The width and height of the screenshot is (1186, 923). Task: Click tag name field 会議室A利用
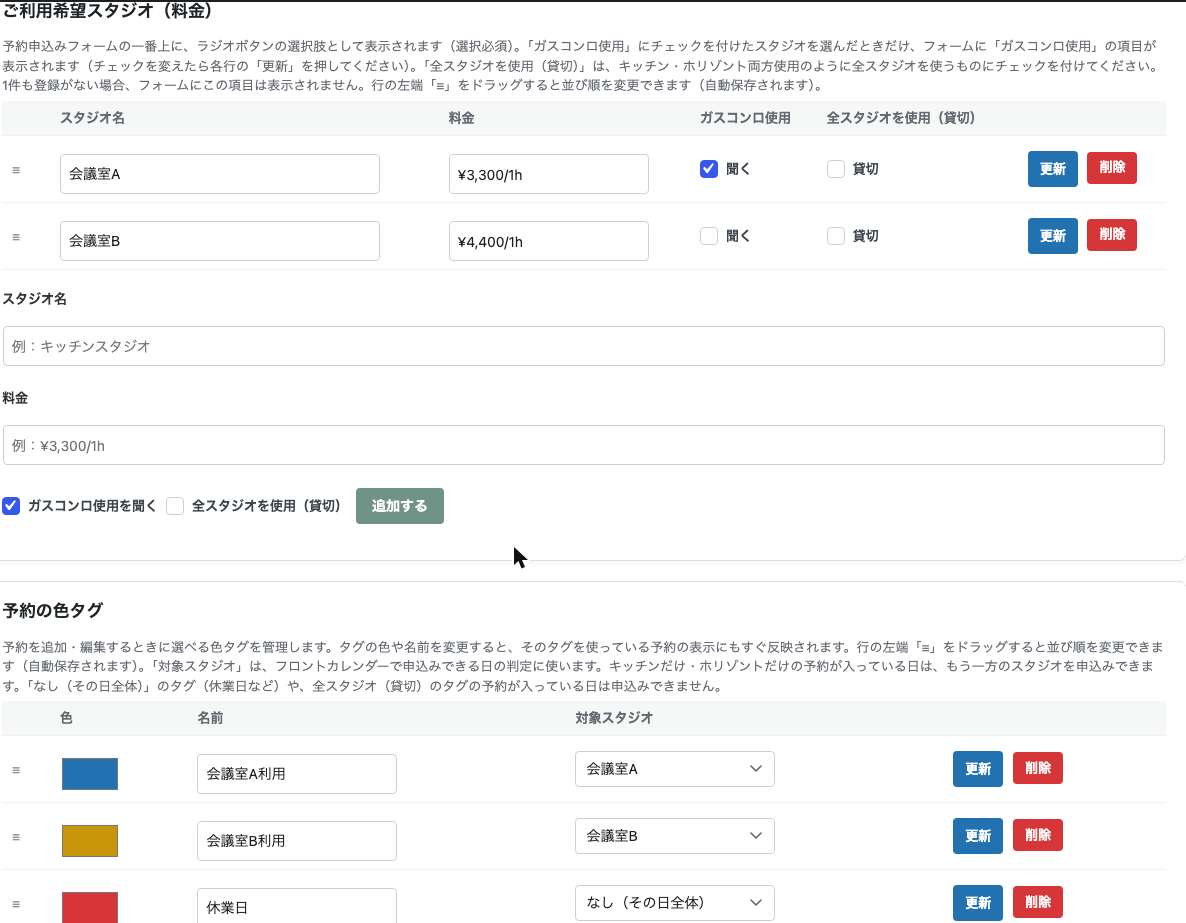(296, 774)
